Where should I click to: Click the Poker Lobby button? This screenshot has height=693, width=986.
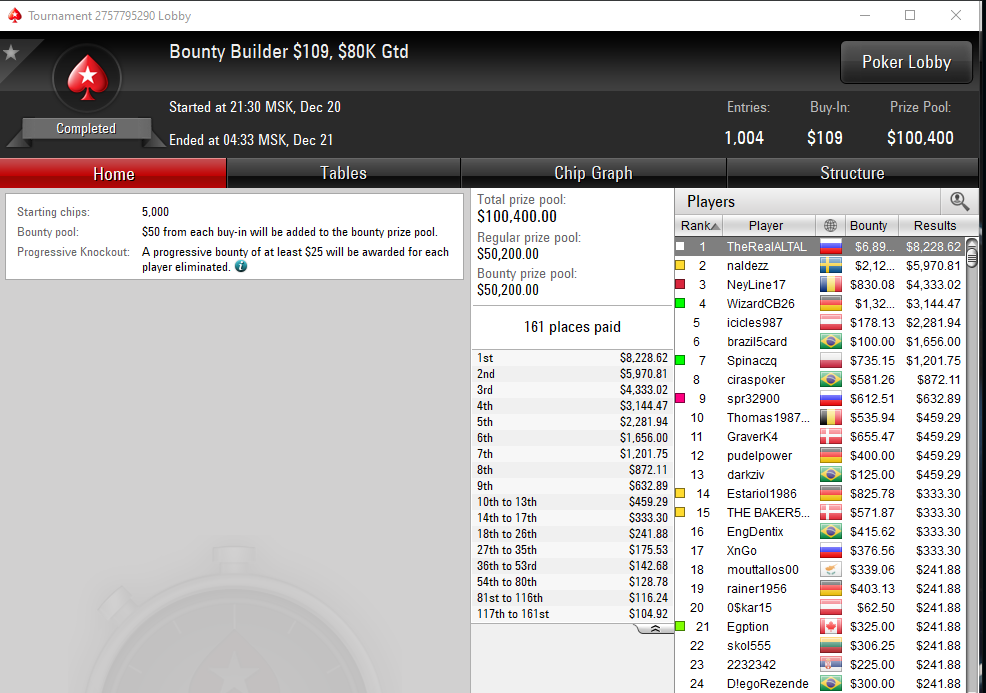[x=906, y=62]
